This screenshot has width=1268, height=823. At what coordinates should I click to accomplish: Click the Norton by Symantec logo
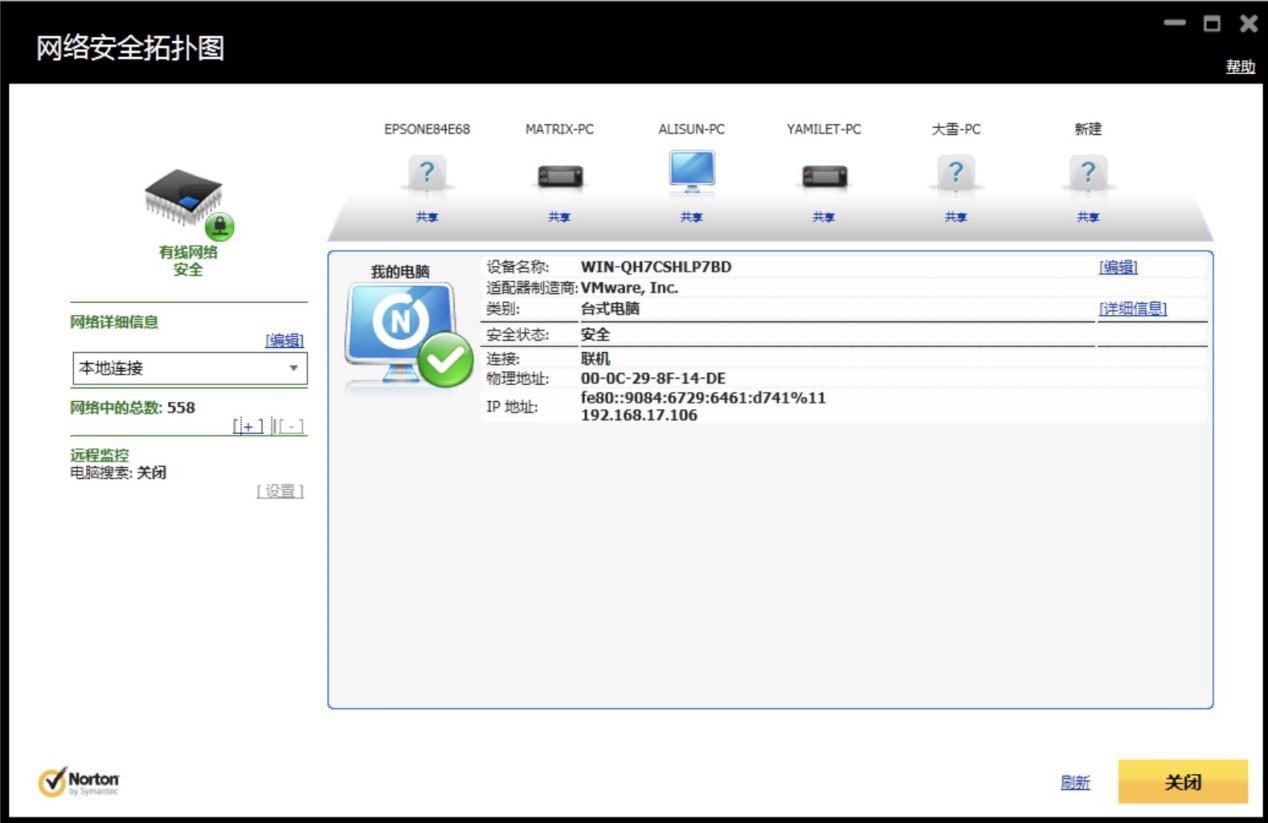[79, 782]
